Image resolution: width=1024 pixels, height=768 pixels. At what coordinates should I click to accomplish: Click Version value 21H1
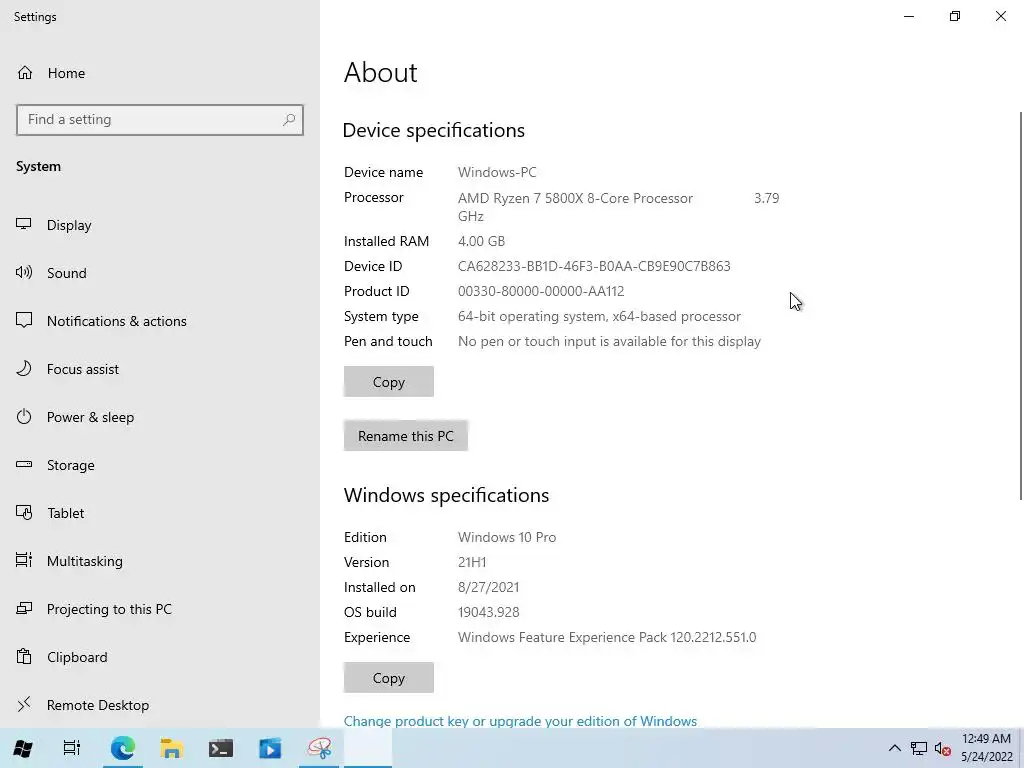coord(472,562)
